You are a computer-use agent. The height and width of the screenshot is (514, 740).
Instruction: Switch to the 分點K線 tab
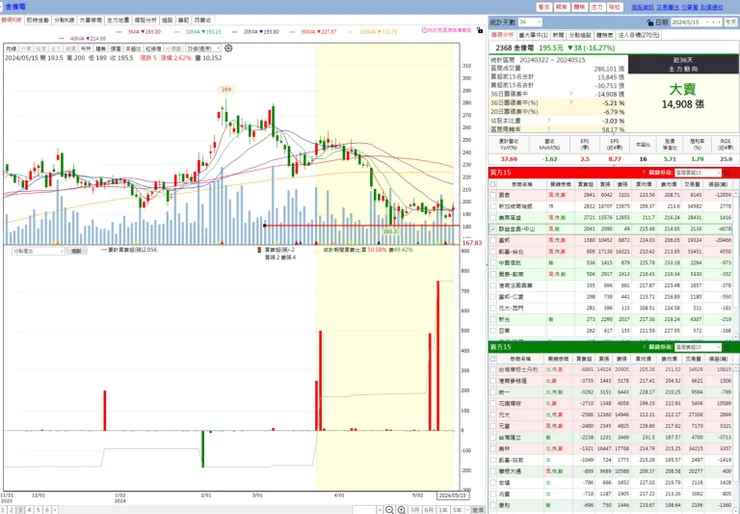click(64, 20)
